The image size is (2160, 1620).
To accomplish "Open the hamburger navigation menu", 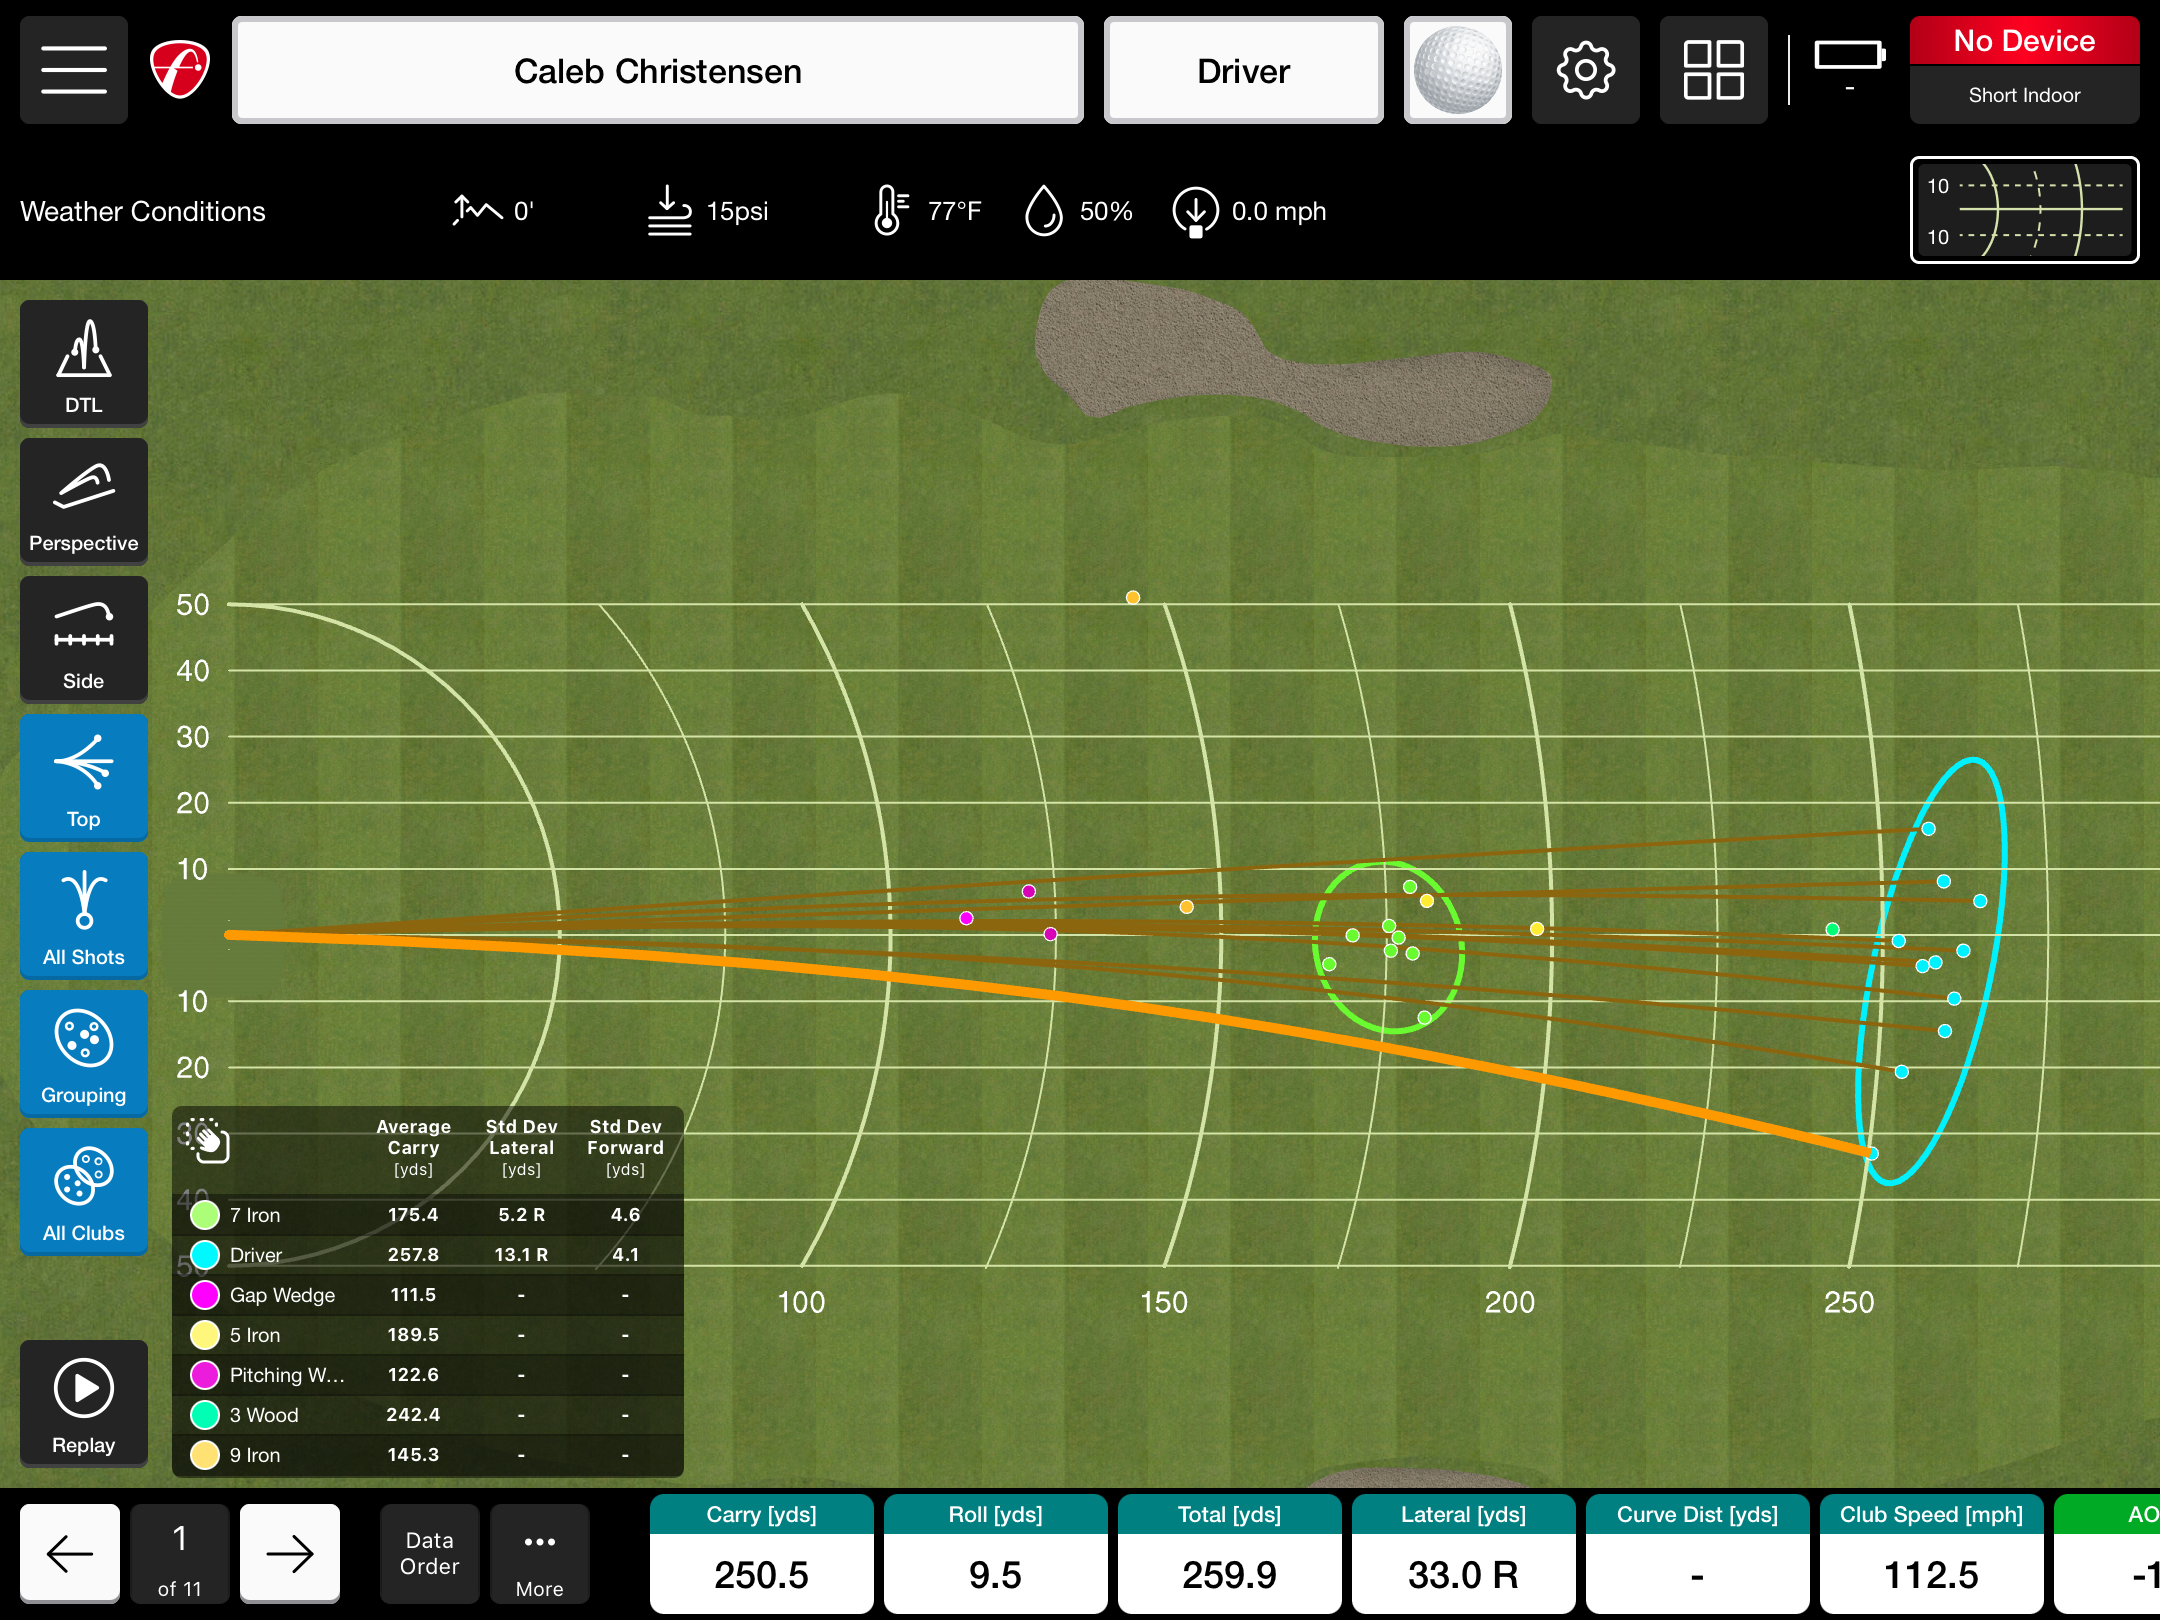I will pos(73,70).
